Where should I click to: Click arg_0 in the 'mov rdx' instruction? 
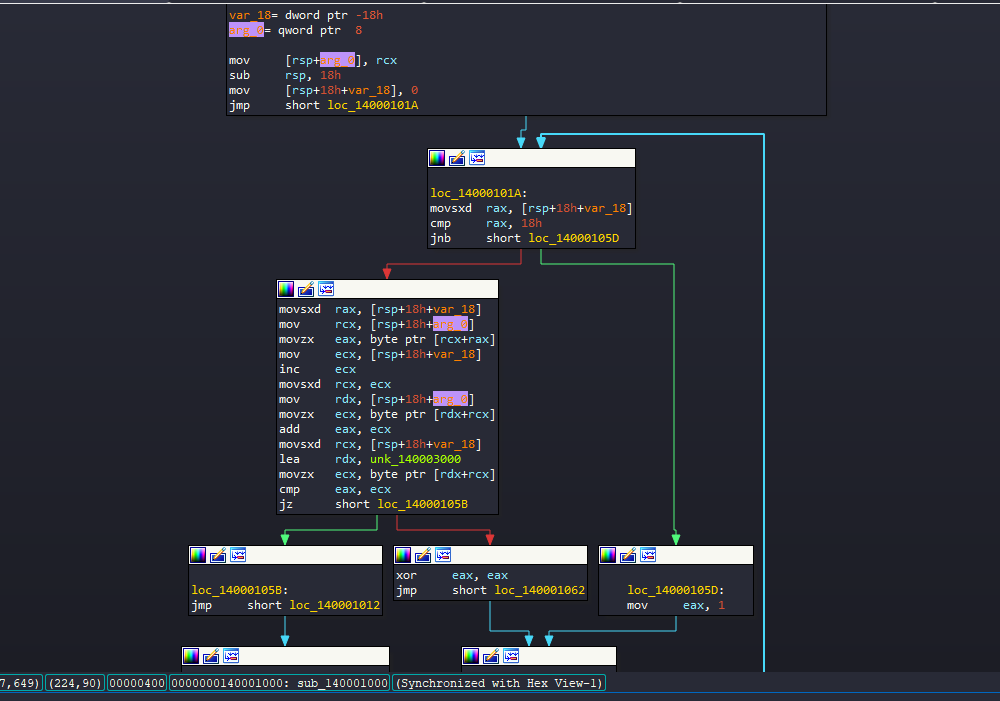pyautogui.click(x=450, y=399)
